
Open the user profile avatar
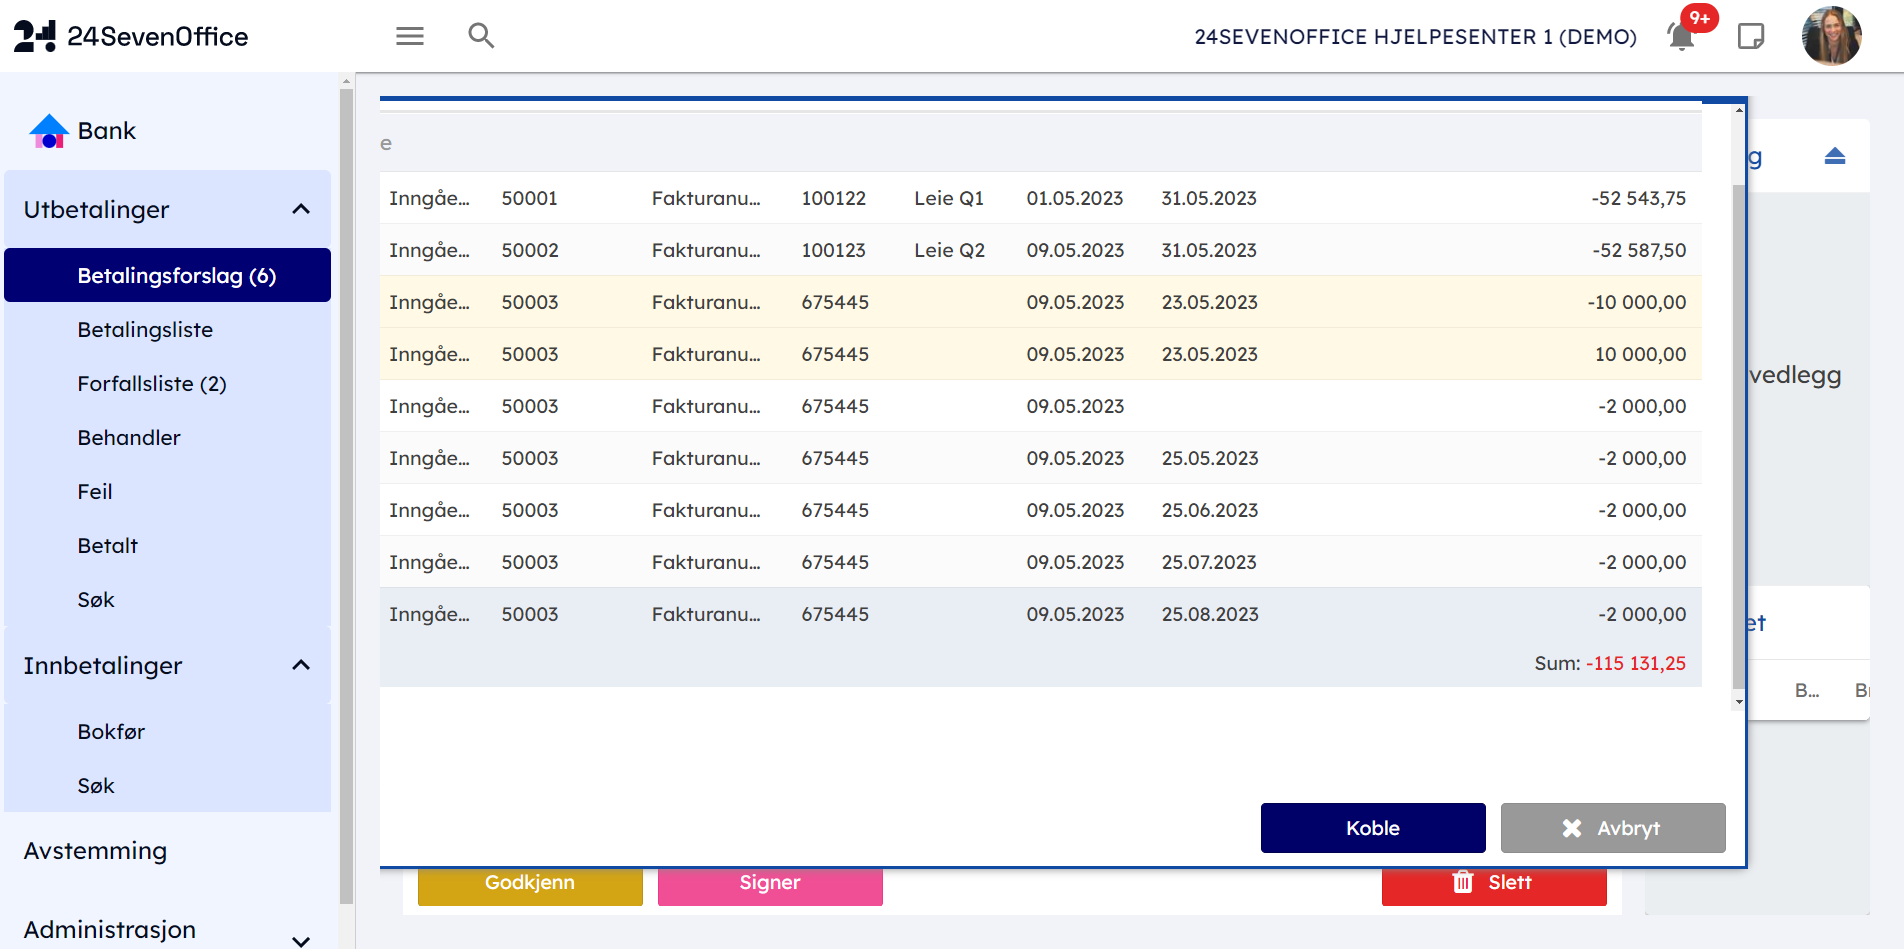pos(1831,37)
